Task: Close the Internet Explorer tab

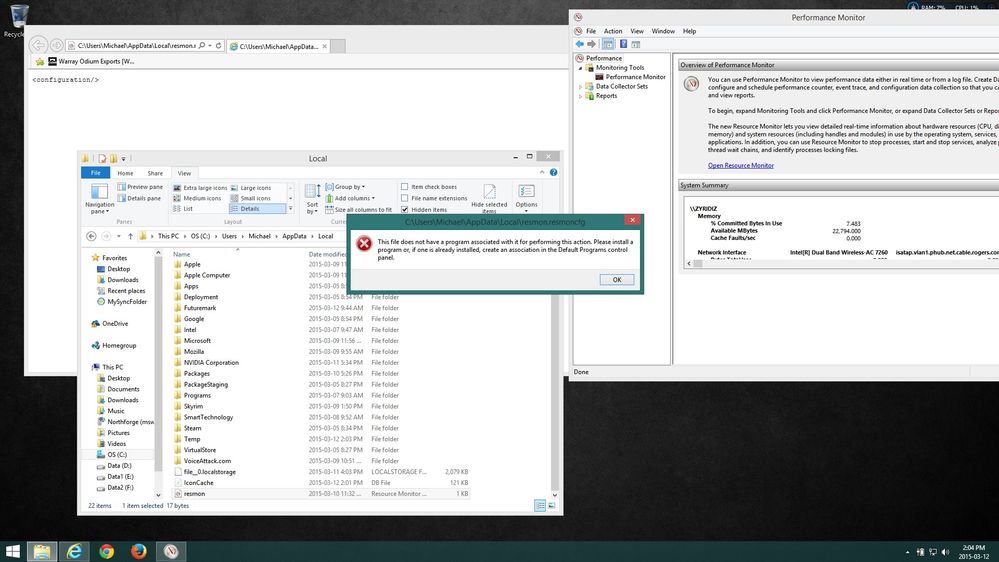Action: tap(324, 46)
